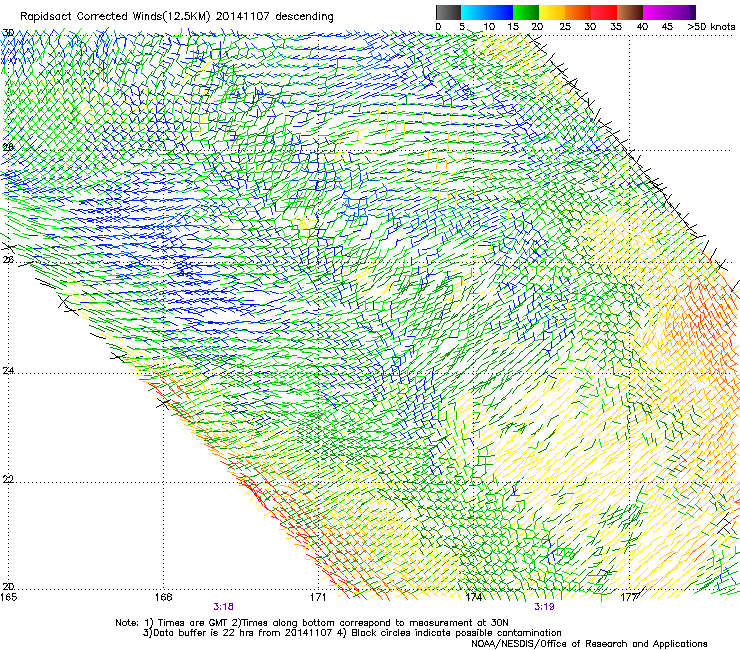Click the legend tick label '25'

point(564,27)
